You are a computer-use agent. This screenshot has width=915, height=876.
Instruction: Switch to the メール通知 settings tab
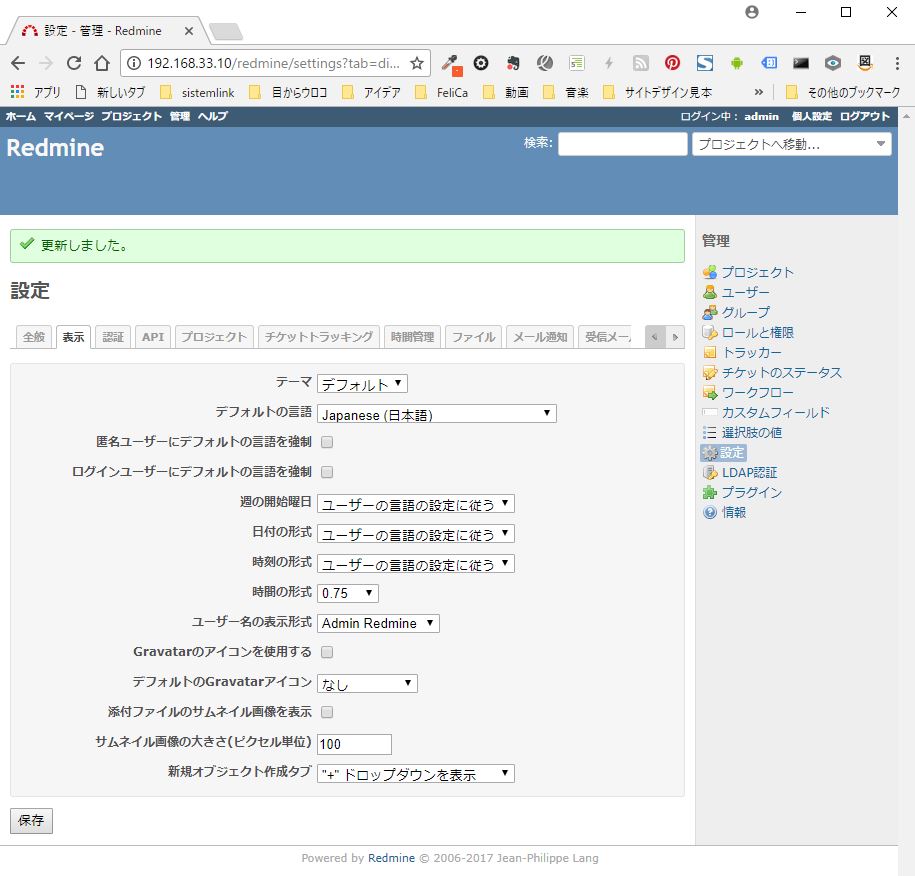coord(540,337)
